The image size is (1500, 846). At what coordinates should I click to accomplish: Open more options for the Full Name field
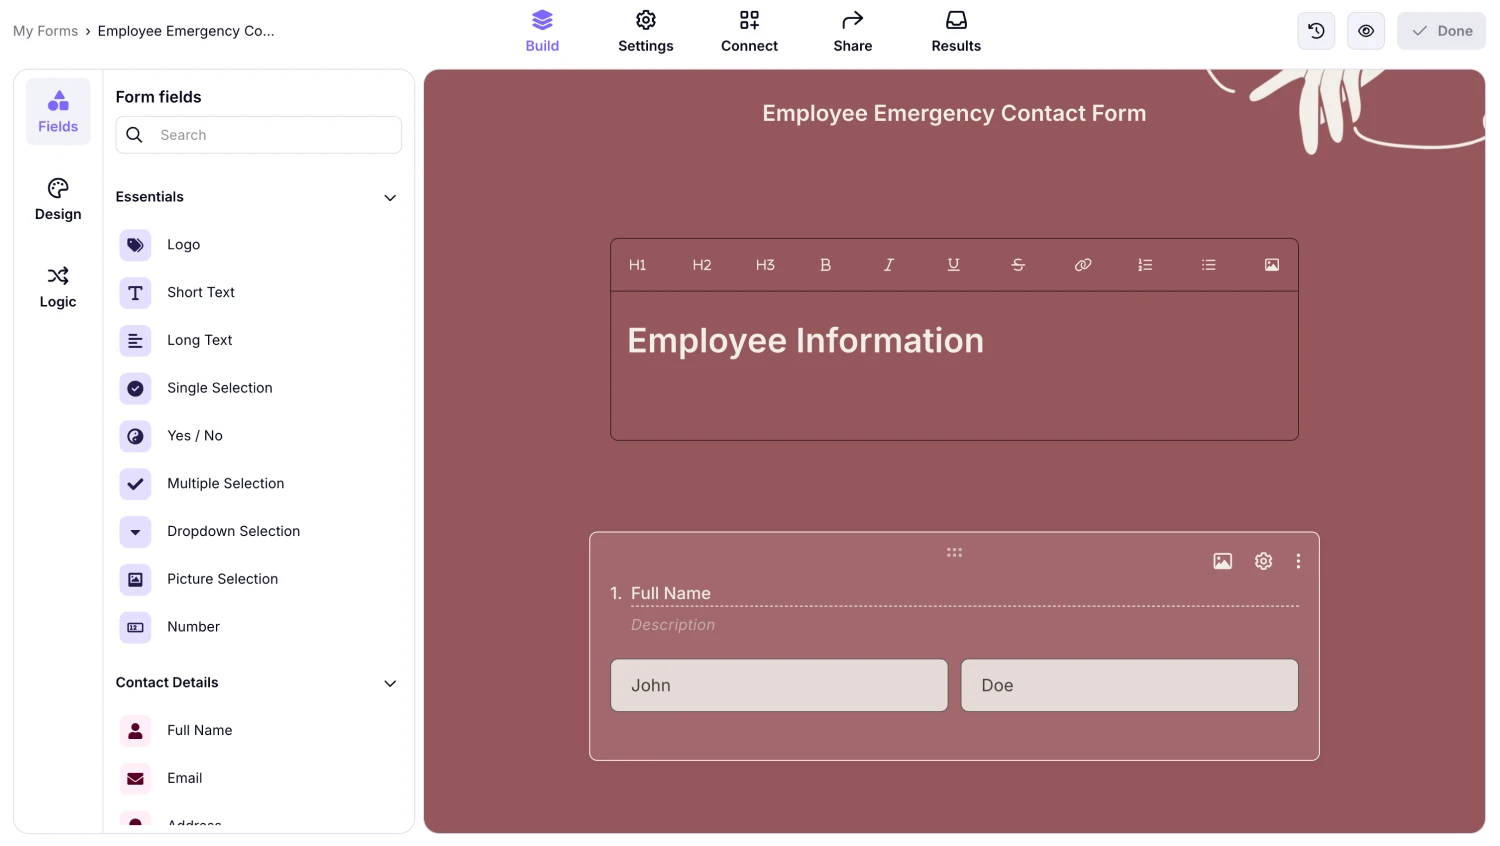1298,561
